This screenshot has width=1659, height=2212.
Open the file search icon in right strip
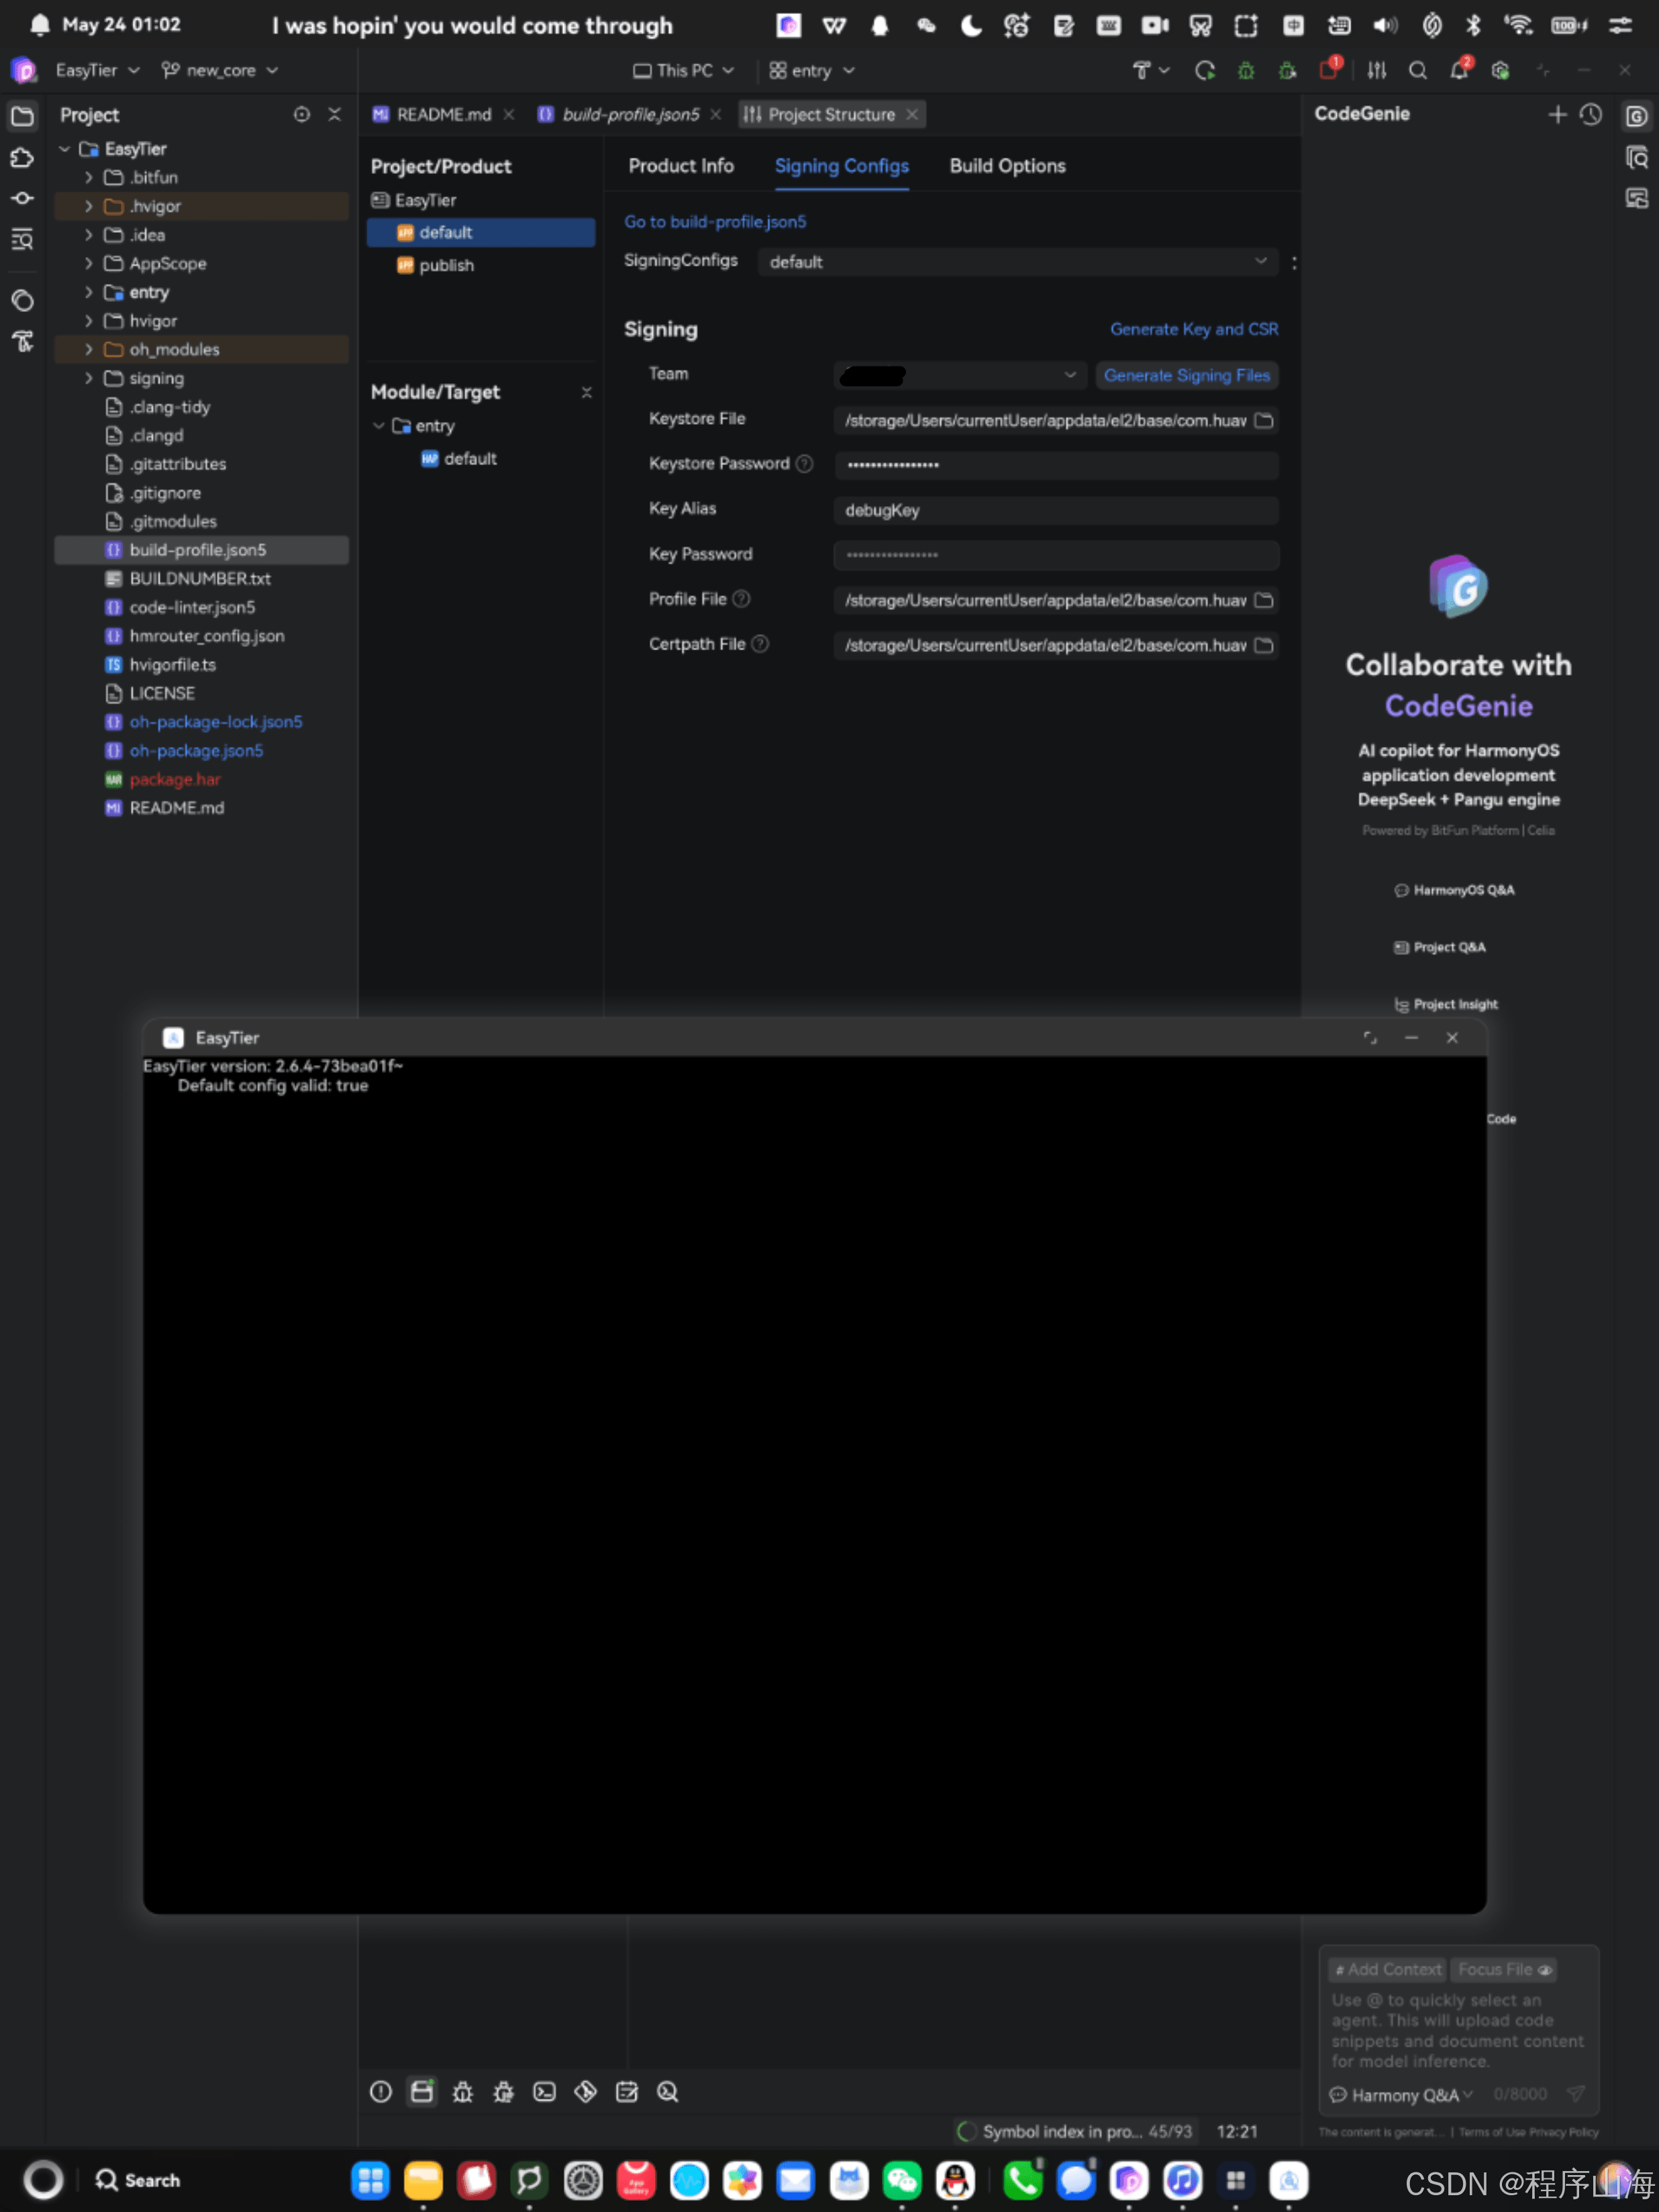tap(1636, 157)
